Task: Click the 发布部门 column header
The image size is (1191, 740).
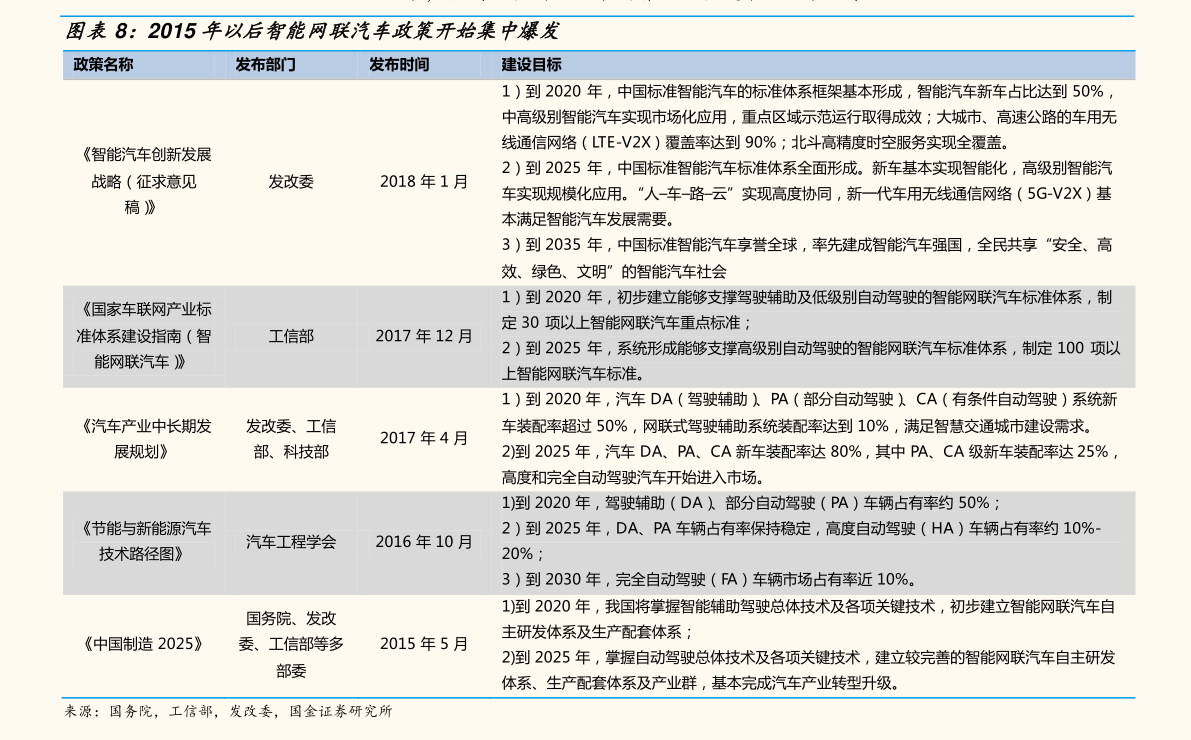Action: 265,65
